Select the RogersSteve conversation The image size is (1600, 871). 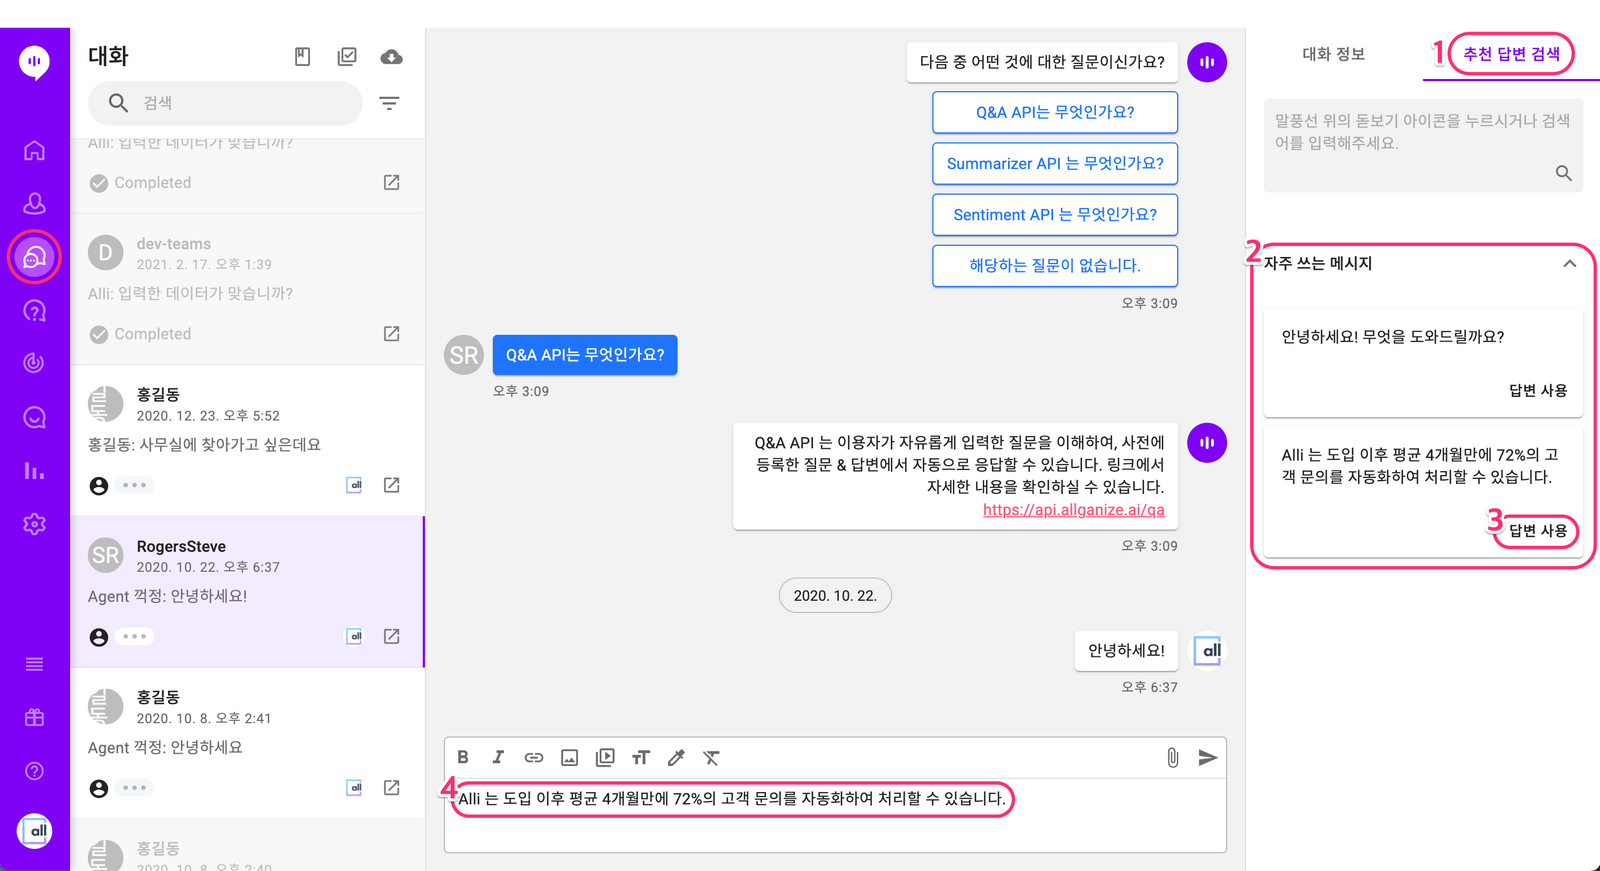(x=247, y=591)
